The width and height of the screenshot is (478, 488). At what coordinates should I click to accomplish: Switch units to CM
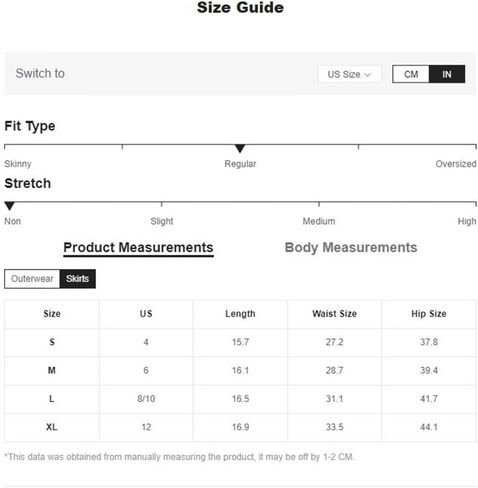(411, 74)
